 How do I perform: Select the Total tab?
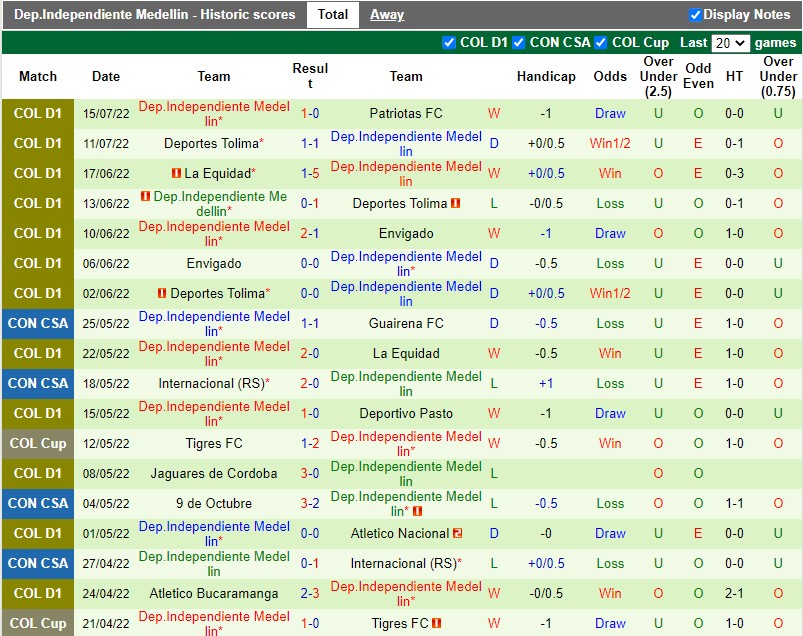tap(333, 14)
